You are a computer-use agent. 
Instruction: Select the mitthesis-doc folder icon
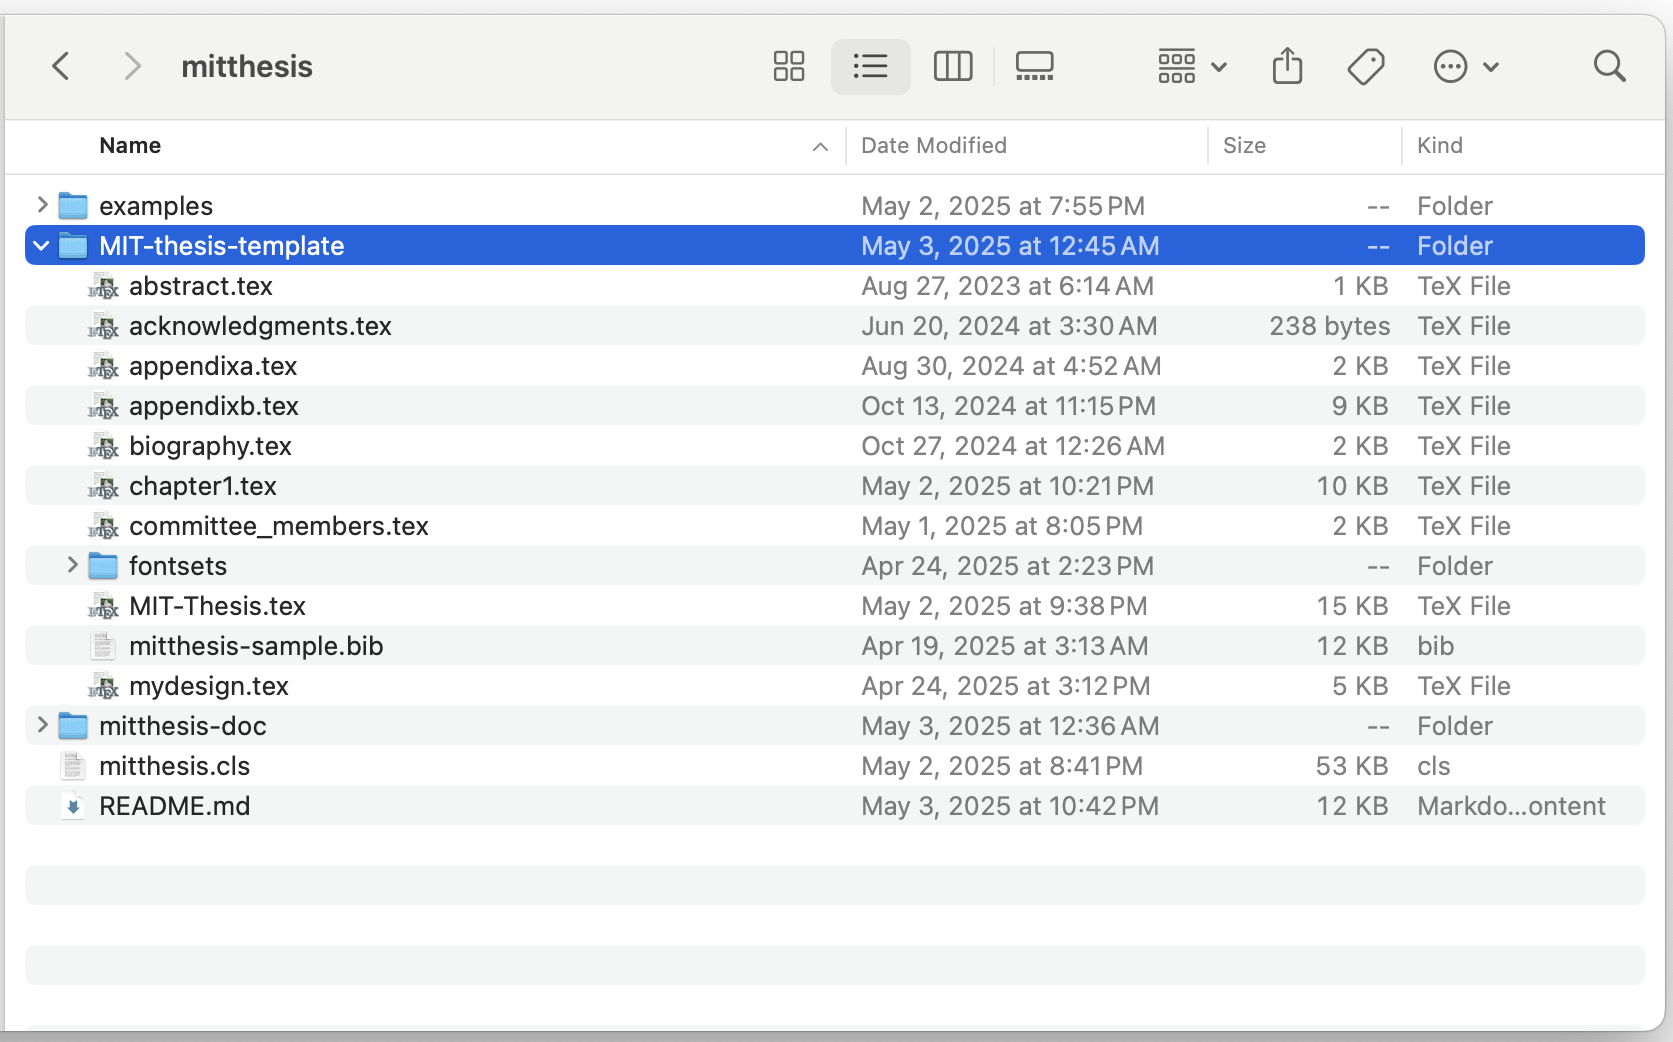tap(73, 726)
